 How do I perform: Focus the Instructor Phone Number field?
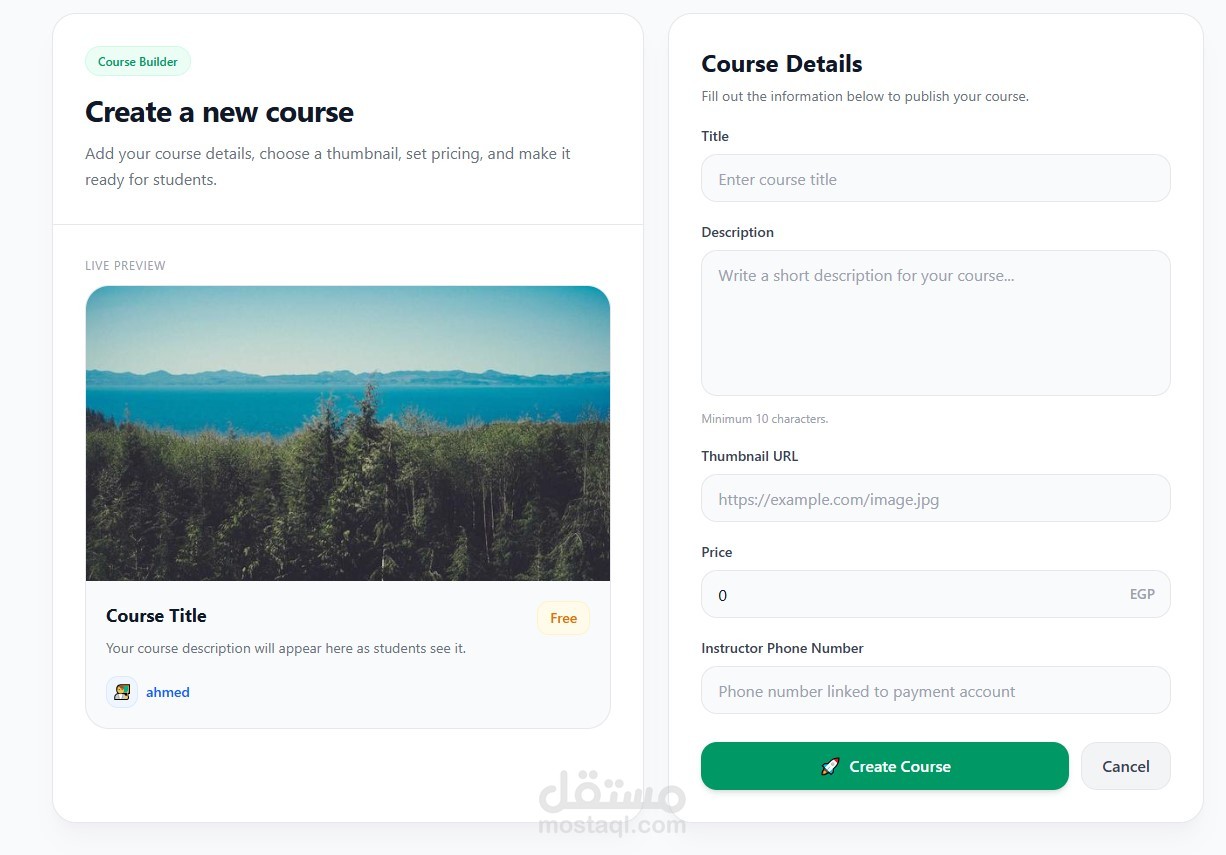click(x=936, y=690)
